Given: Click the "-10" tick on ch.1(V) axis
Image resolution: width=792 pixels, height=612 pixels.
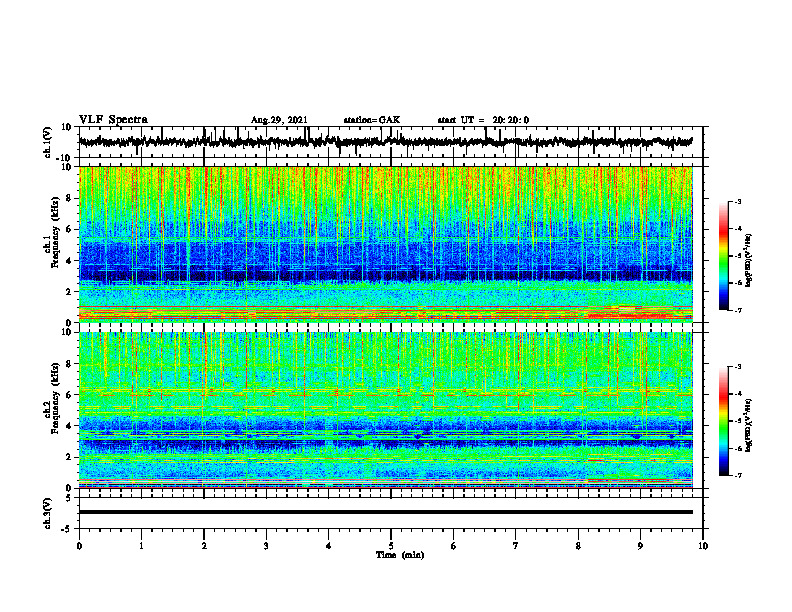Looking at the screenshot, I should coord(65,158).
